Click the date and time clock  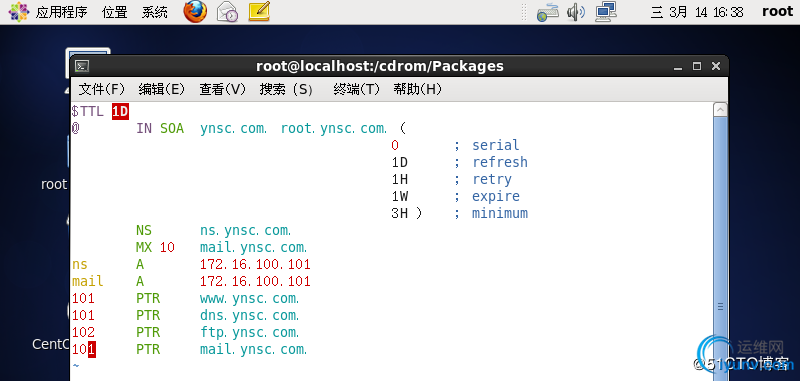tap(697, 12)
